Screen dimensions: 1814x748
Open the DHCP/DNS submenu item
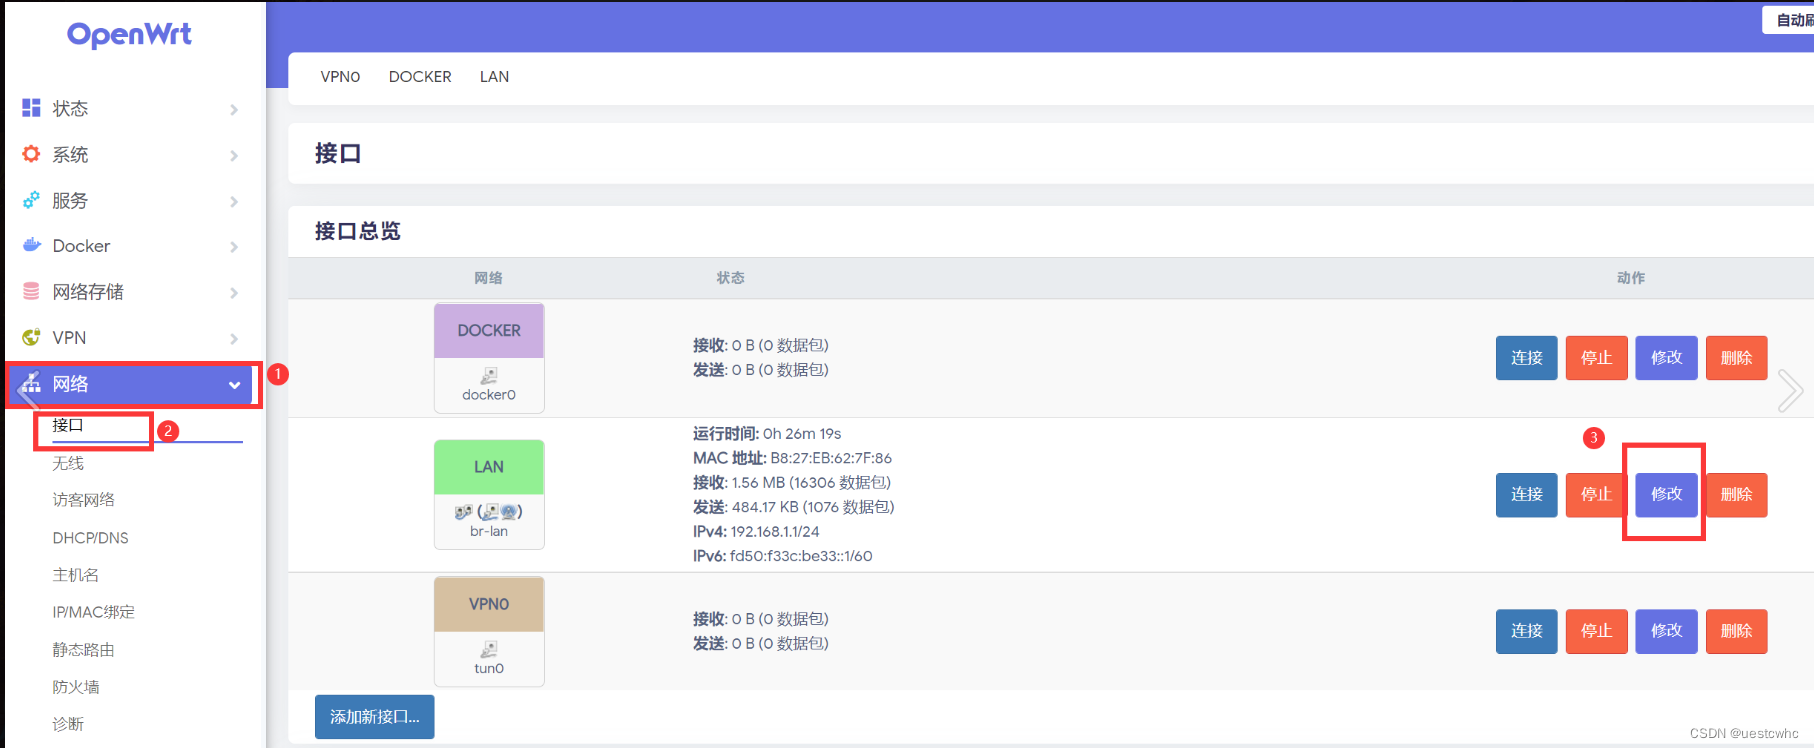tap(90, 538)
